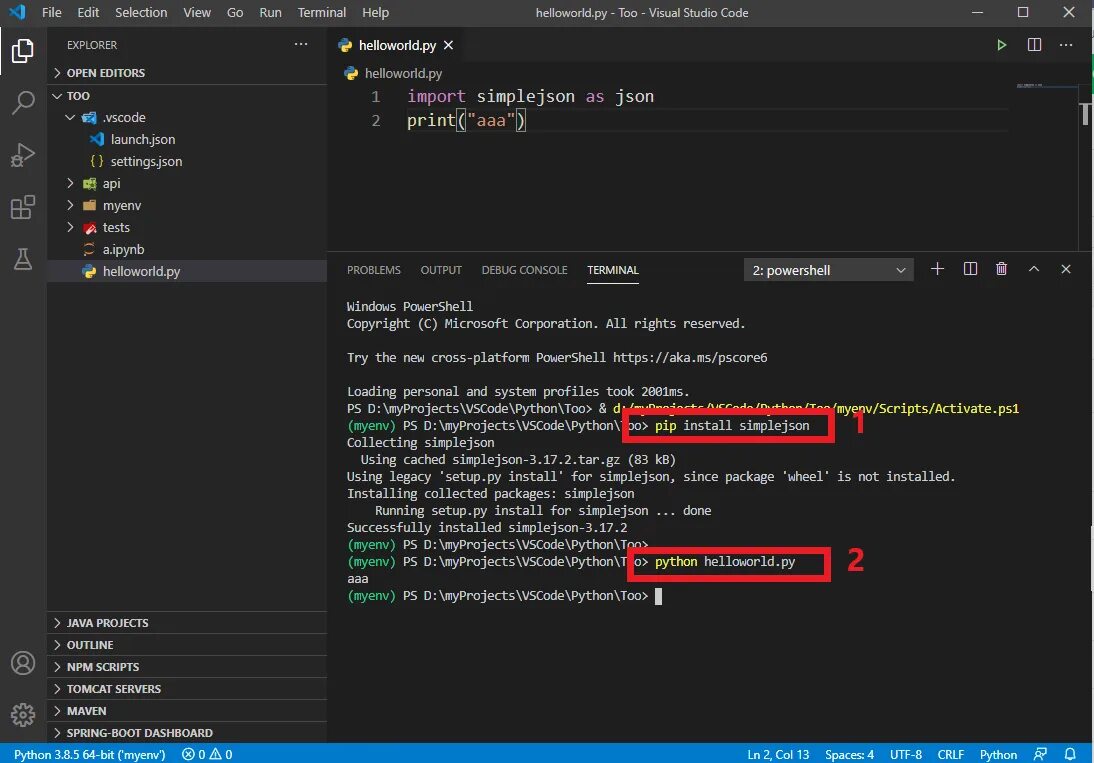This screenshot has height=763, width=1094.
Task: Maximize panel size with the up chevron
Action: (1033, 269)
